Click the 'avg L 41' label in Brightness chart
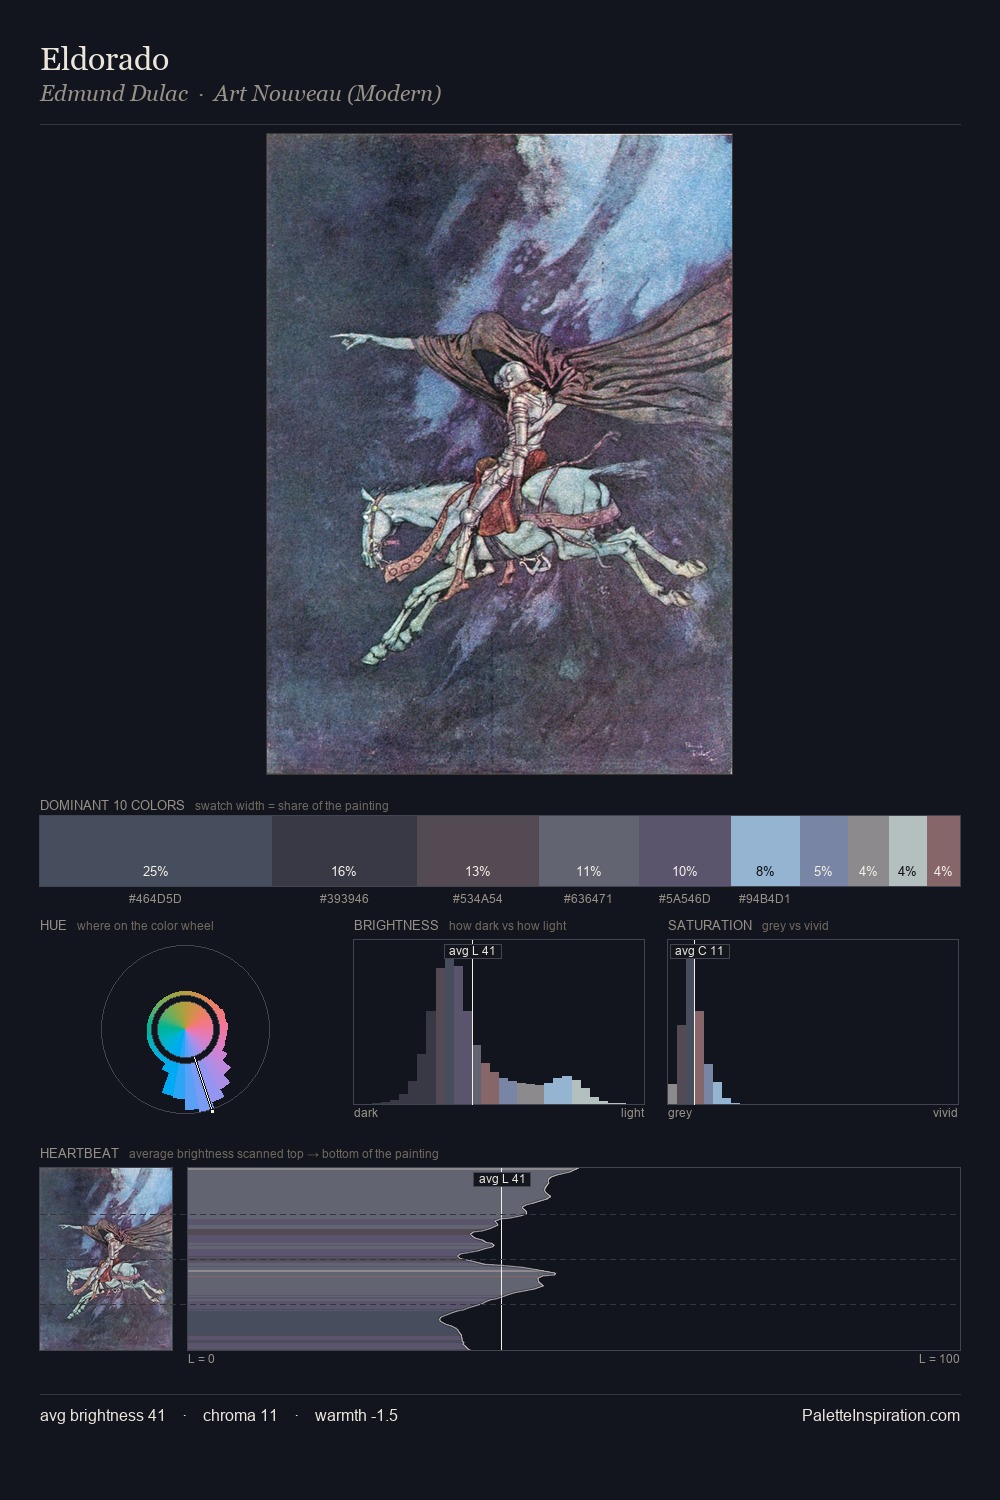This screenshot has width=1000, height=1500. (x=472, y=951)
